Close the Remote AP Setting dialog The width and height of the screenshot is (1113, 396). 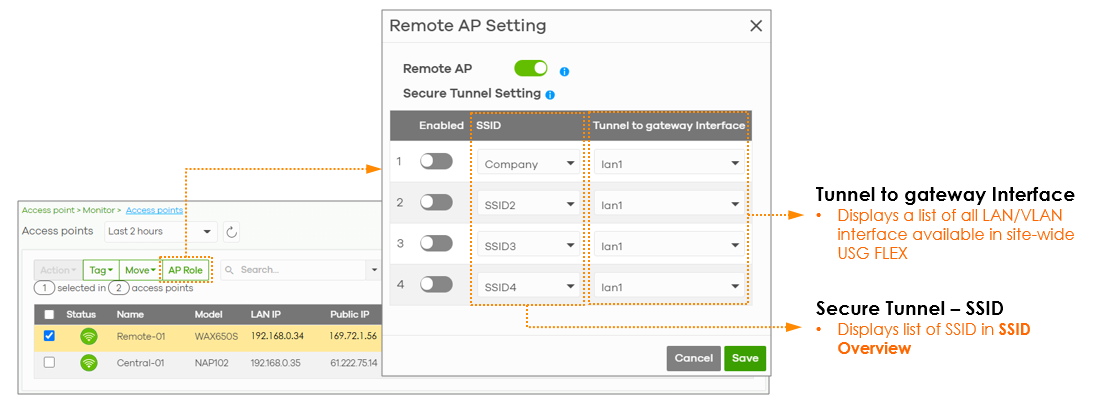tap(756, 26)
